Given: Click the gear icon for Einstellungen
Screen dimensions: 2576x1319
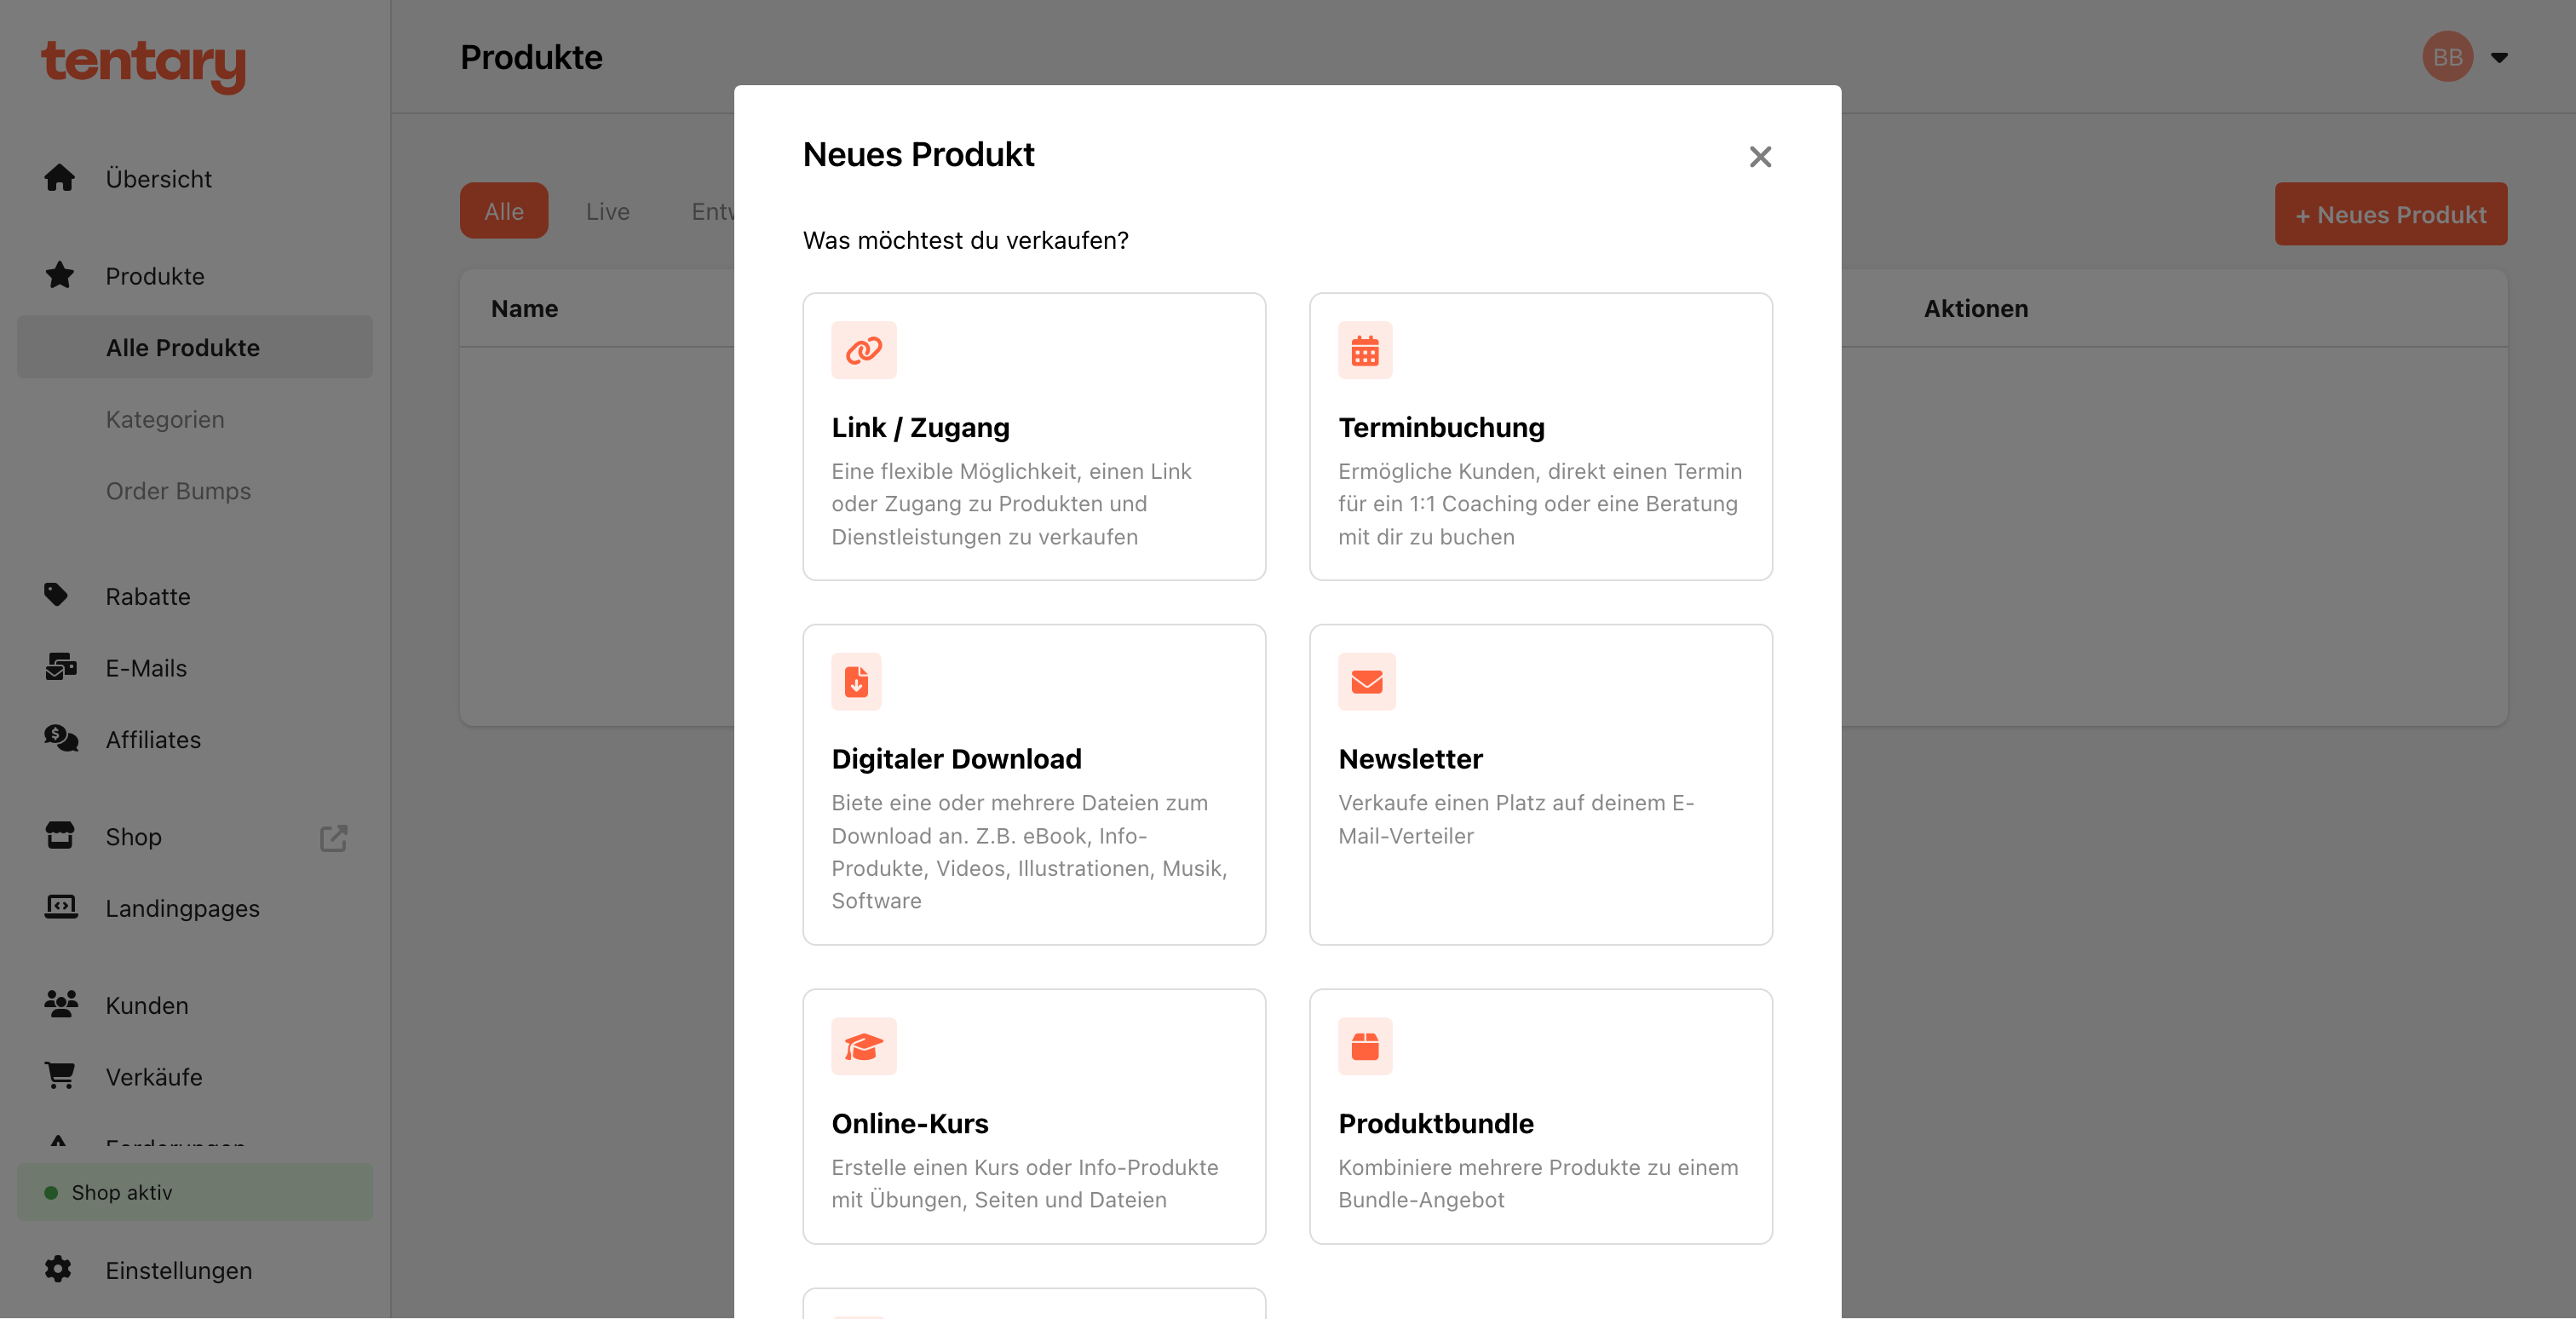Looking at the screenshot, I should tap(58, 1269).
